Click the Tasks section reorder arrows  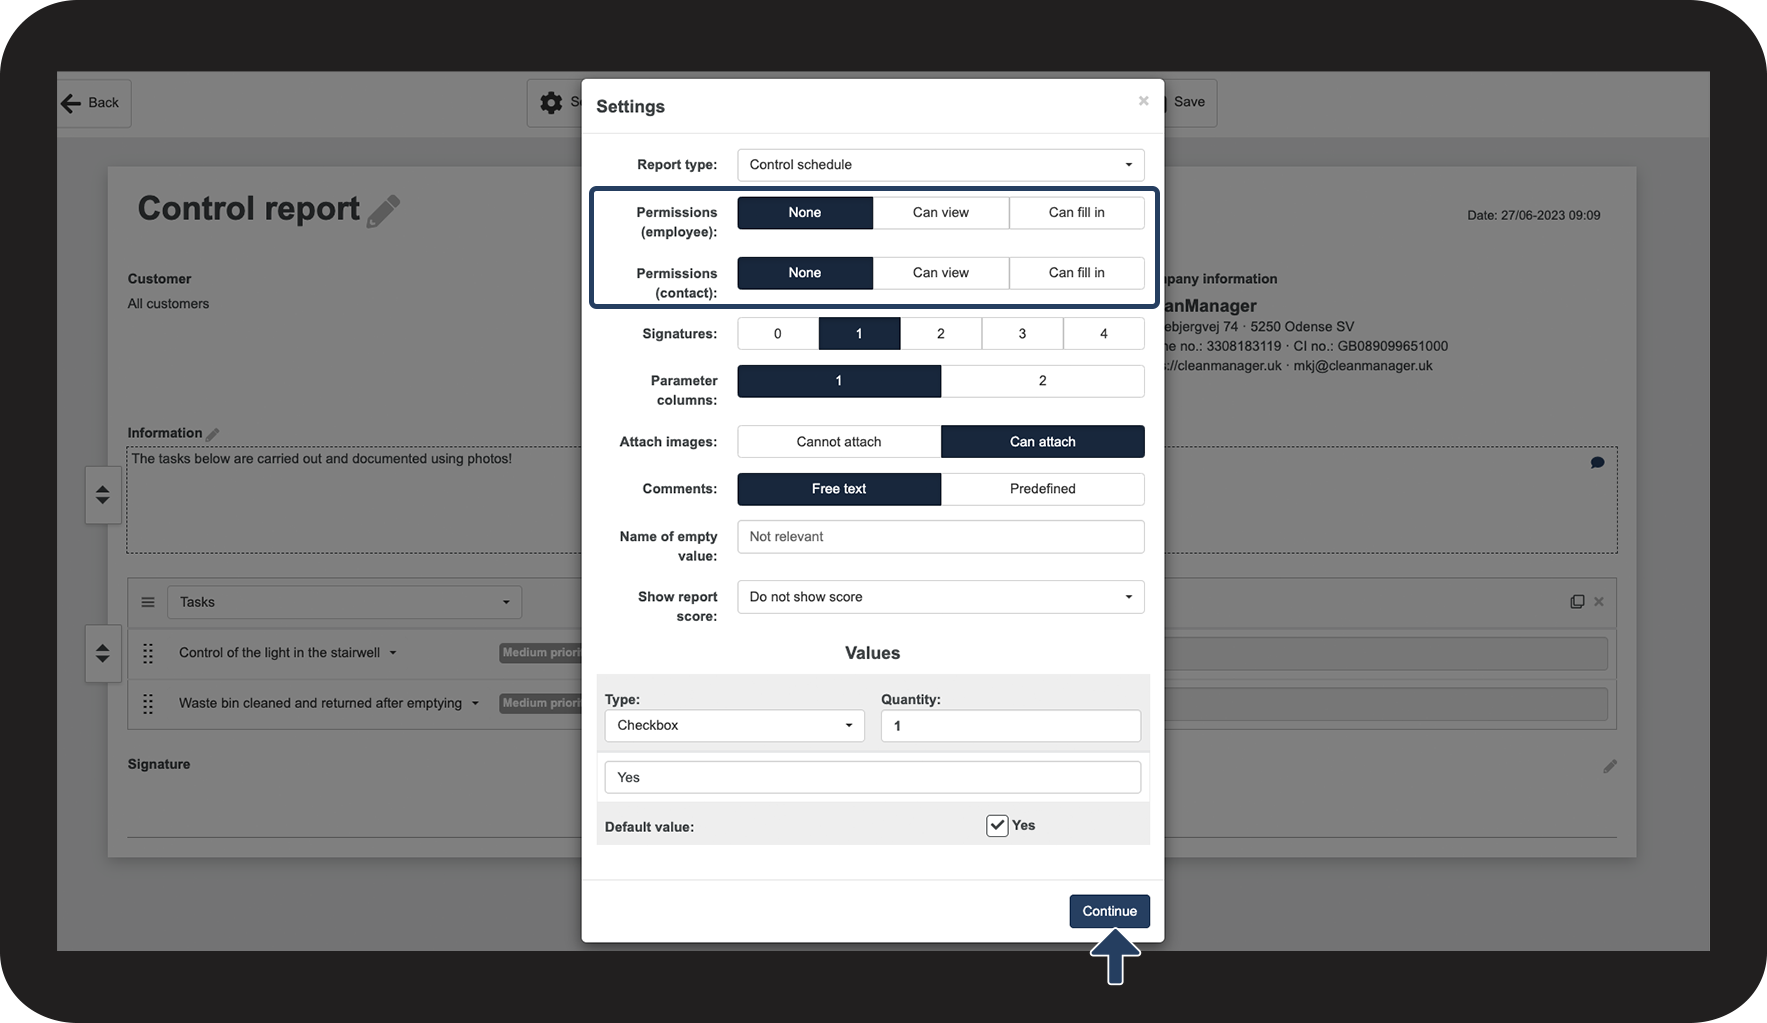click(x=103, y=654)
